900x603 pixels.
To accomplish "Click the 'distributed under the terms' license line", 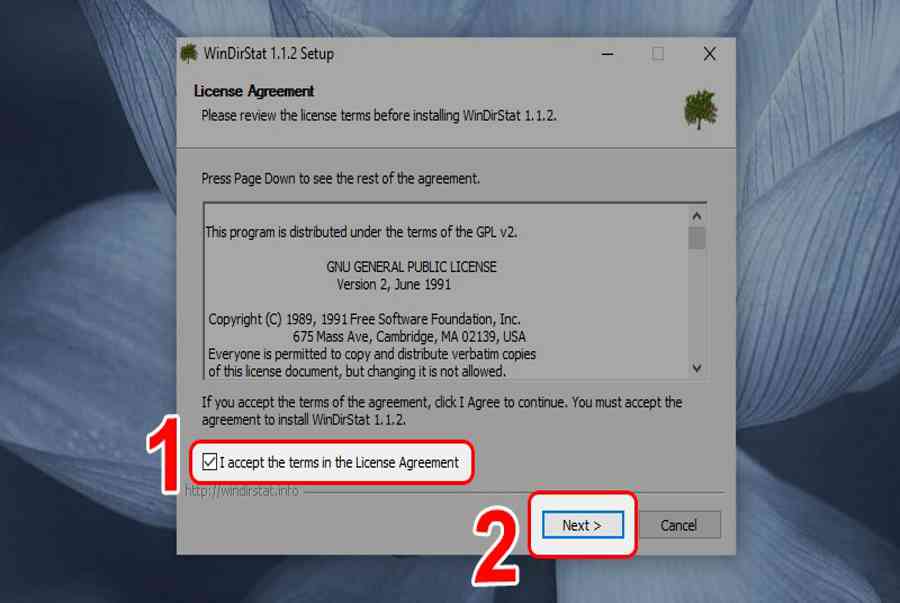I will 362,232.
